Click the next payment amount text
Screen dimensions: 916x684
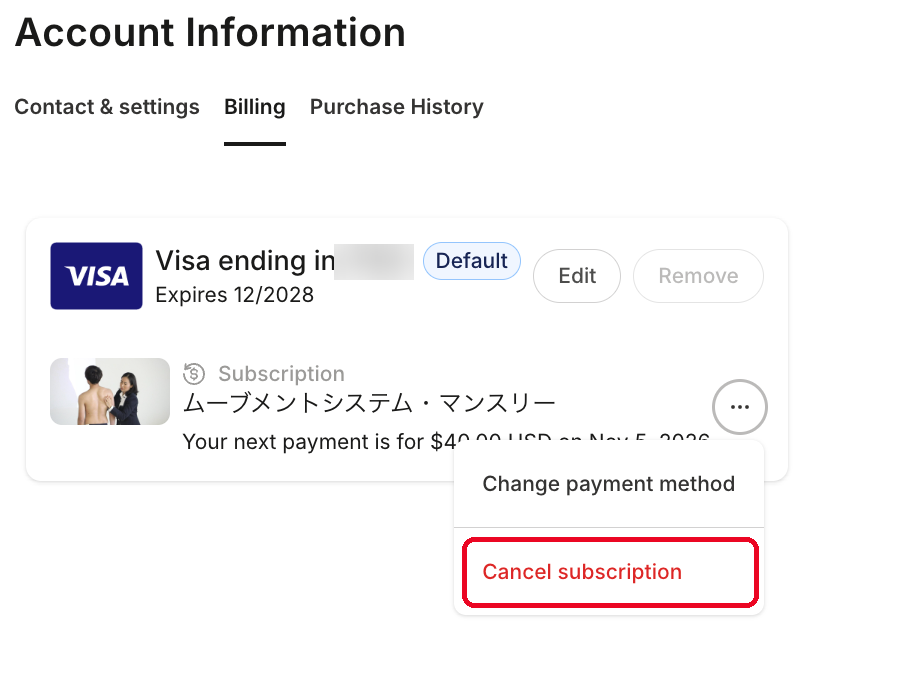coord(446,440)
